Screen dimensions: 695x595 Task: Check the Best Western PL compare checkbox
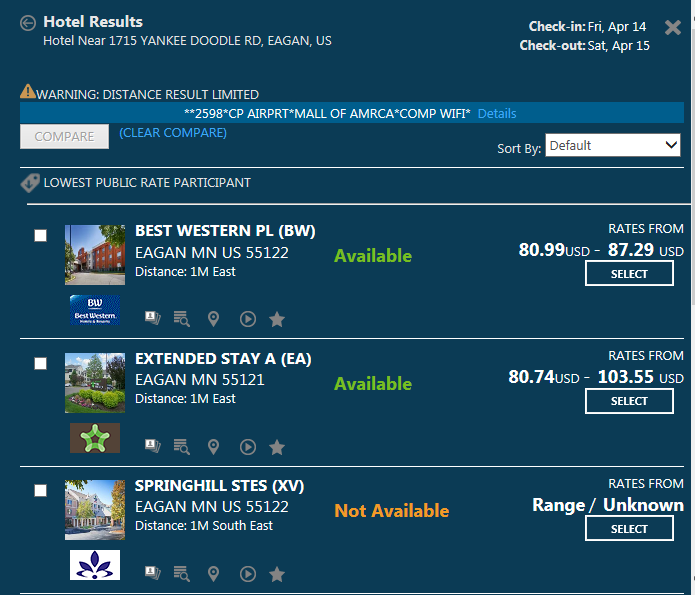tap(40, 235)
